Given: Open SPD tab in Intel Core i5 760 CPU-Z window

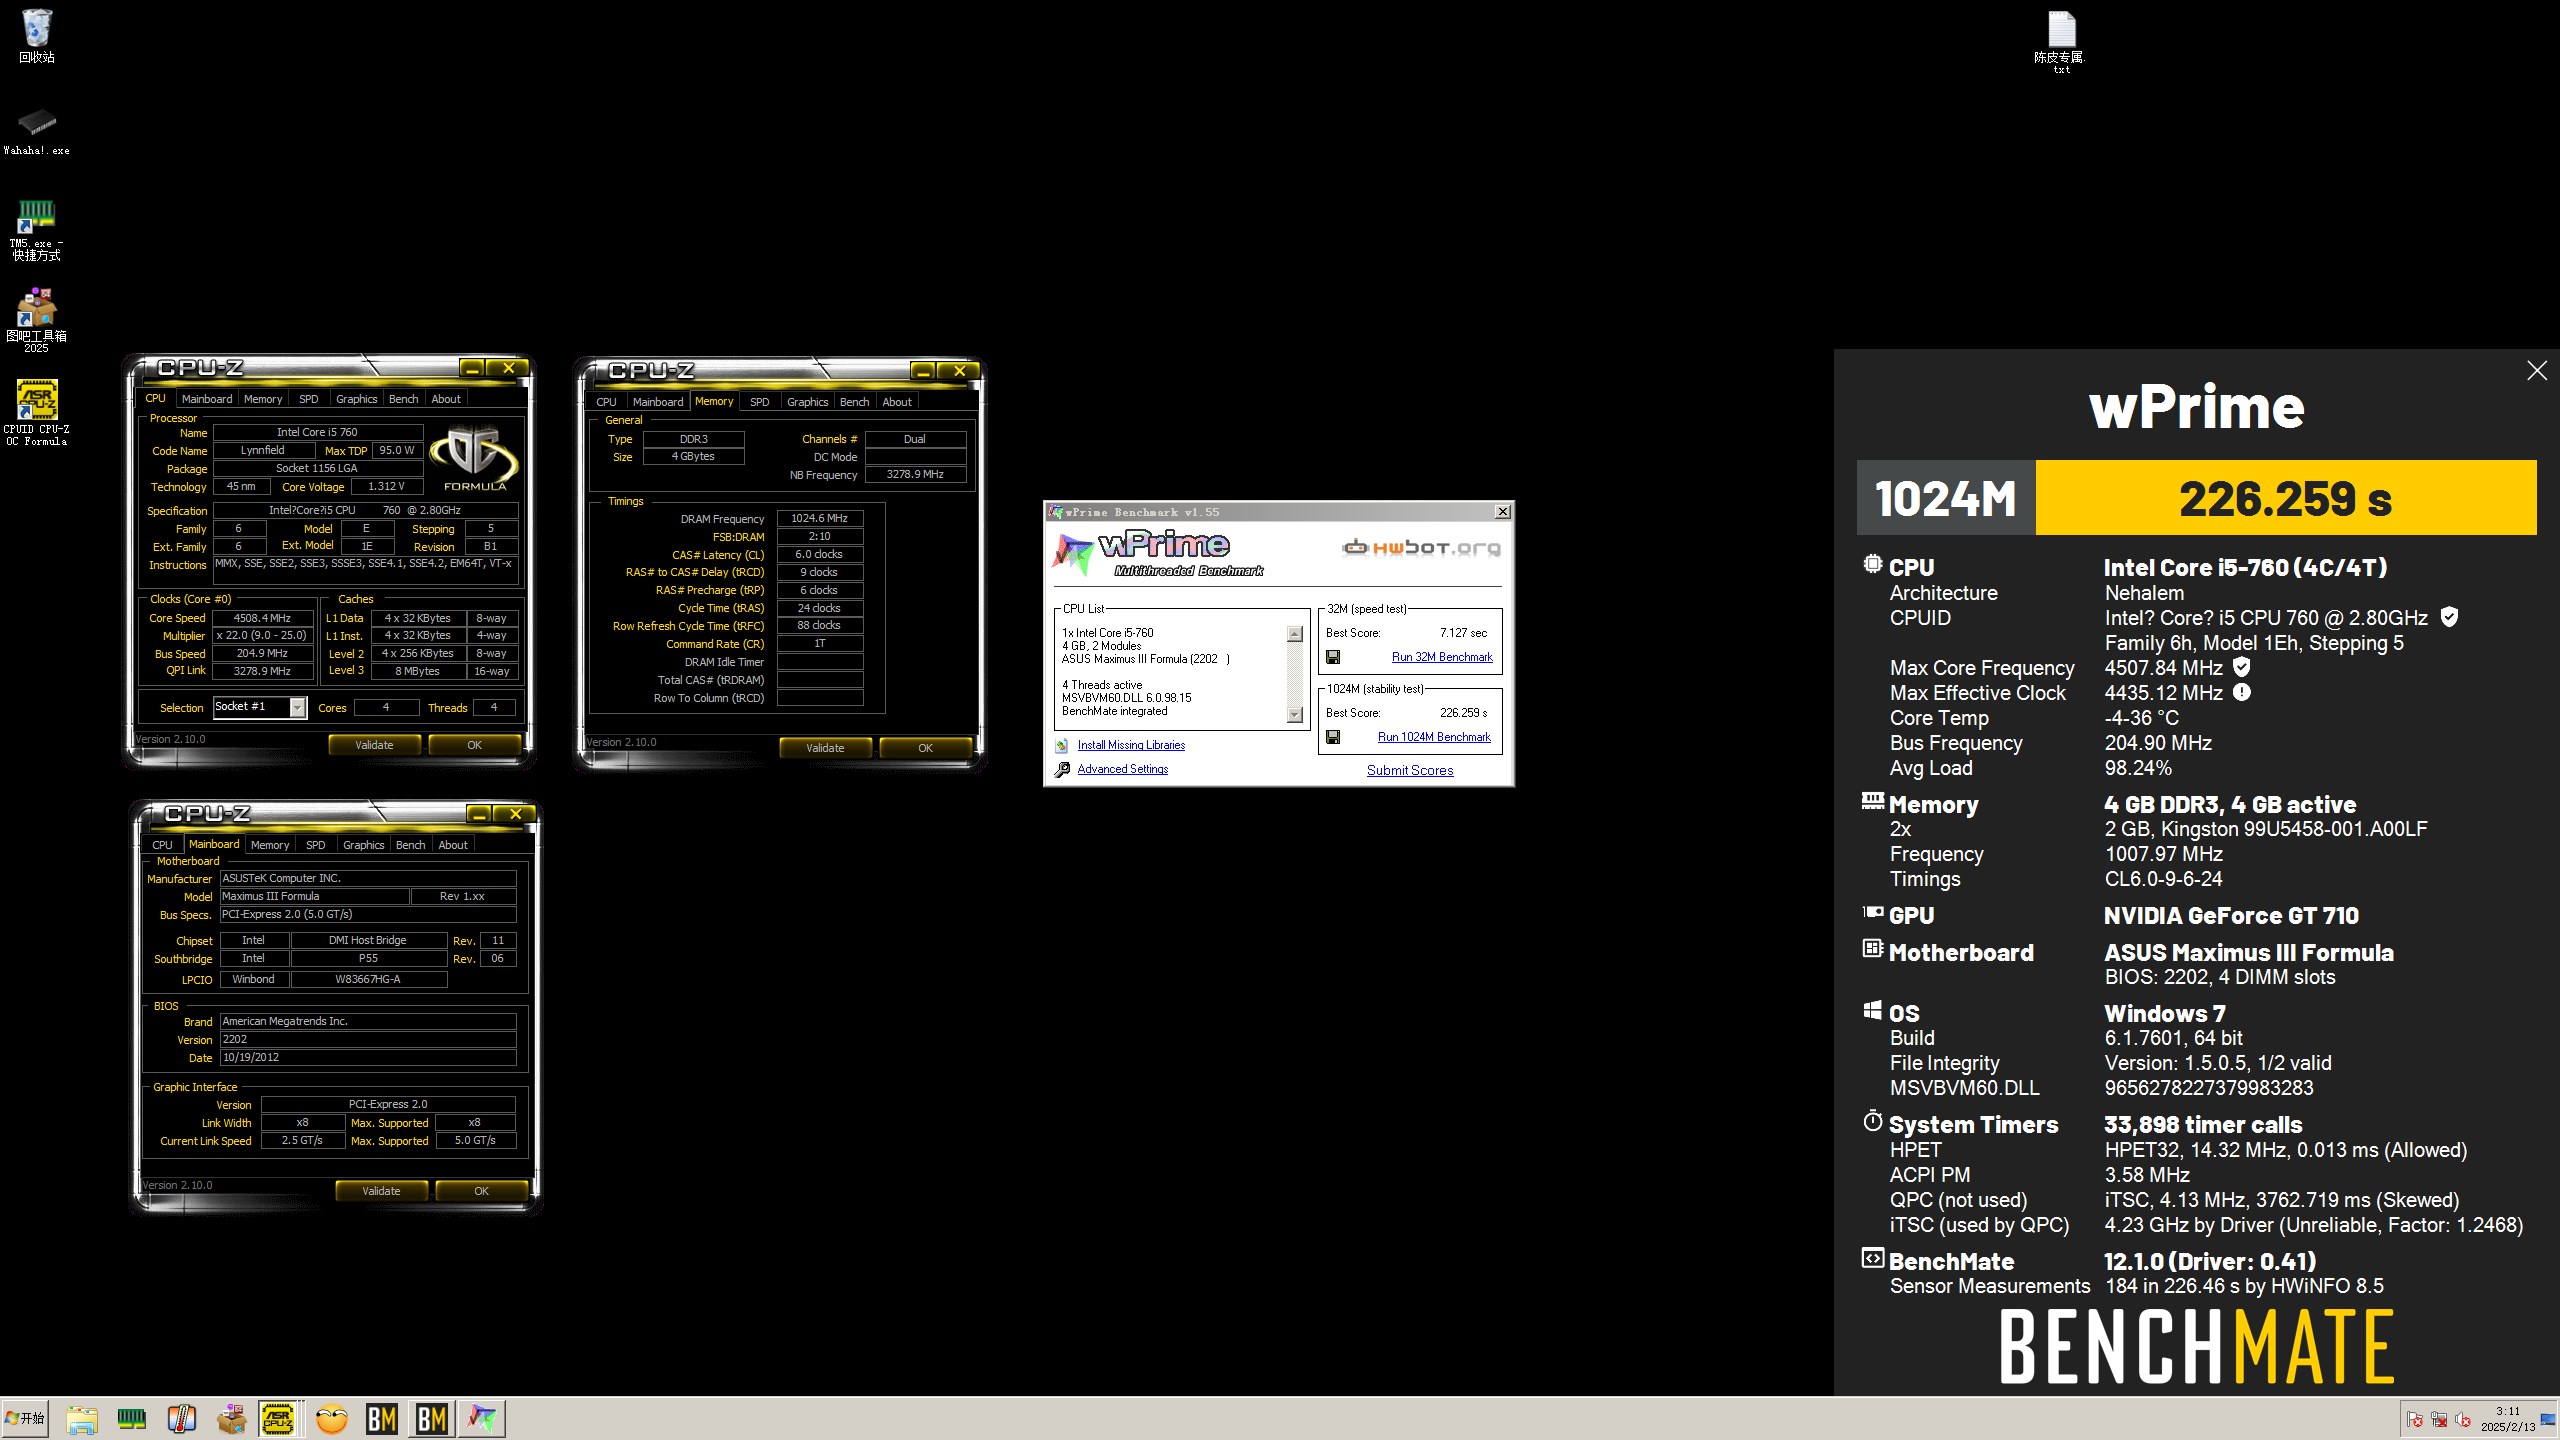Looking at the screenshot, I should [x=309, y=399].
